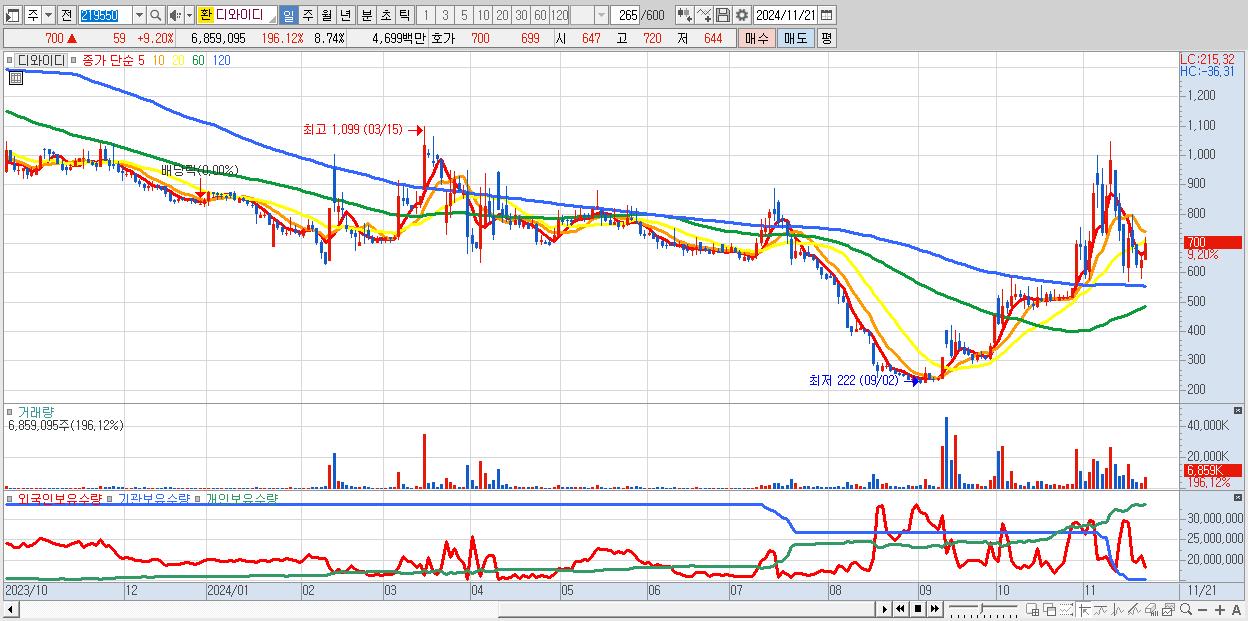Select the 60 interval button
This screenshot has height=621, width=1248.
540,15
